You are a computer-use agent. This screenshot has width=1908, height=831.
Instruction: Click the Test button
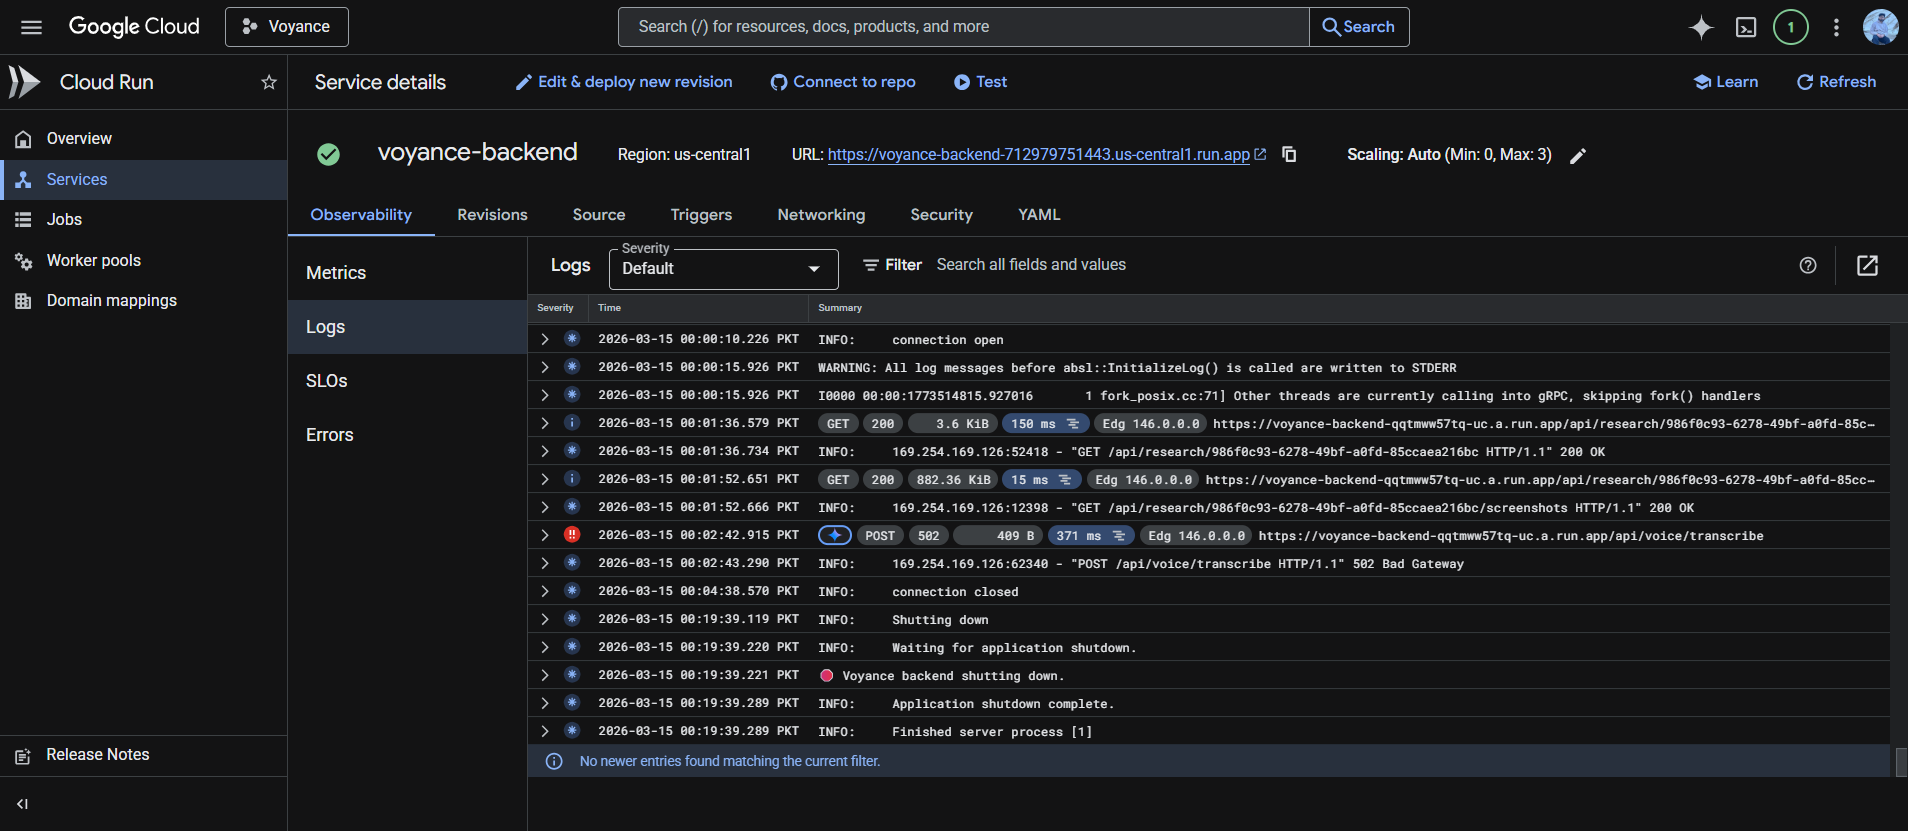tap(980, 82)
